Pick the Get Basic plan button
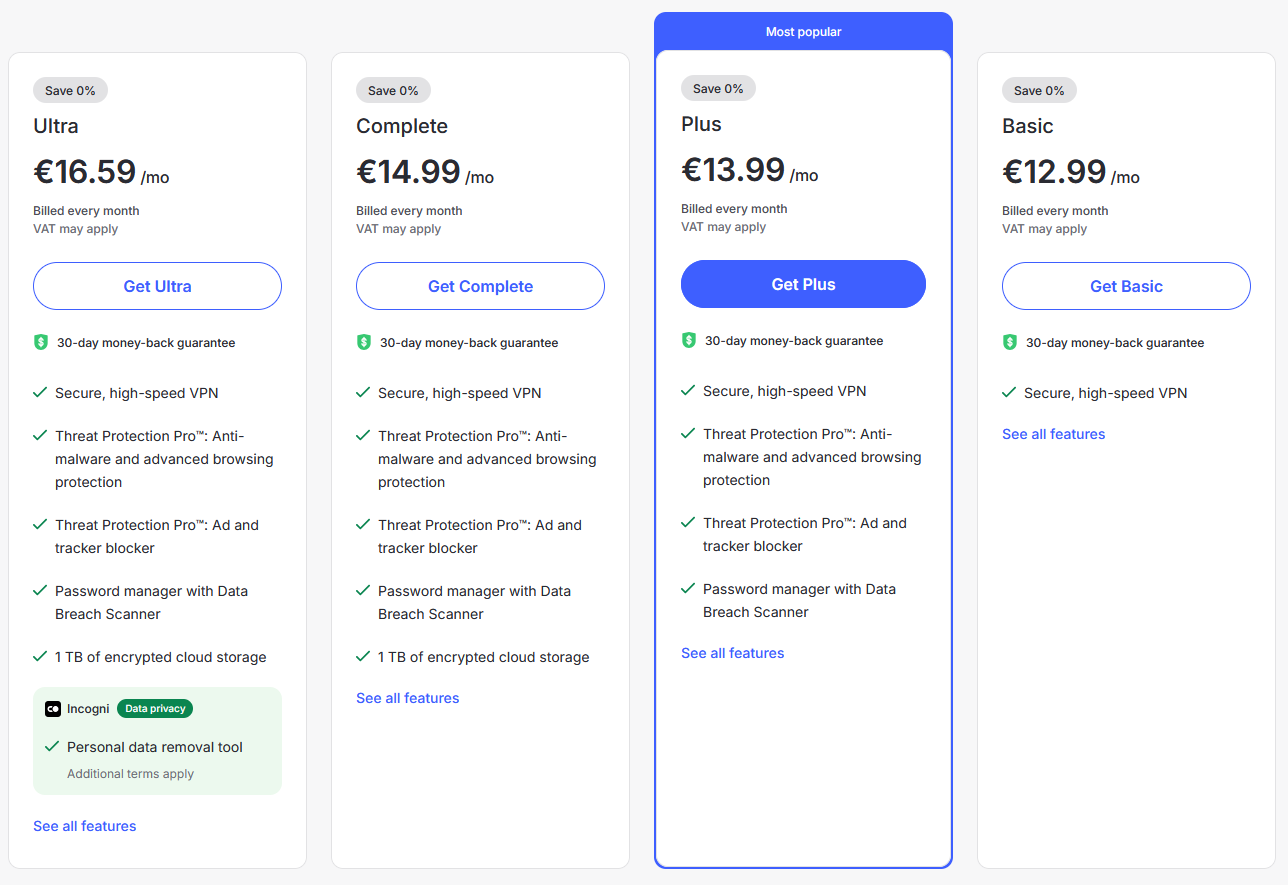 [1126, 286]
